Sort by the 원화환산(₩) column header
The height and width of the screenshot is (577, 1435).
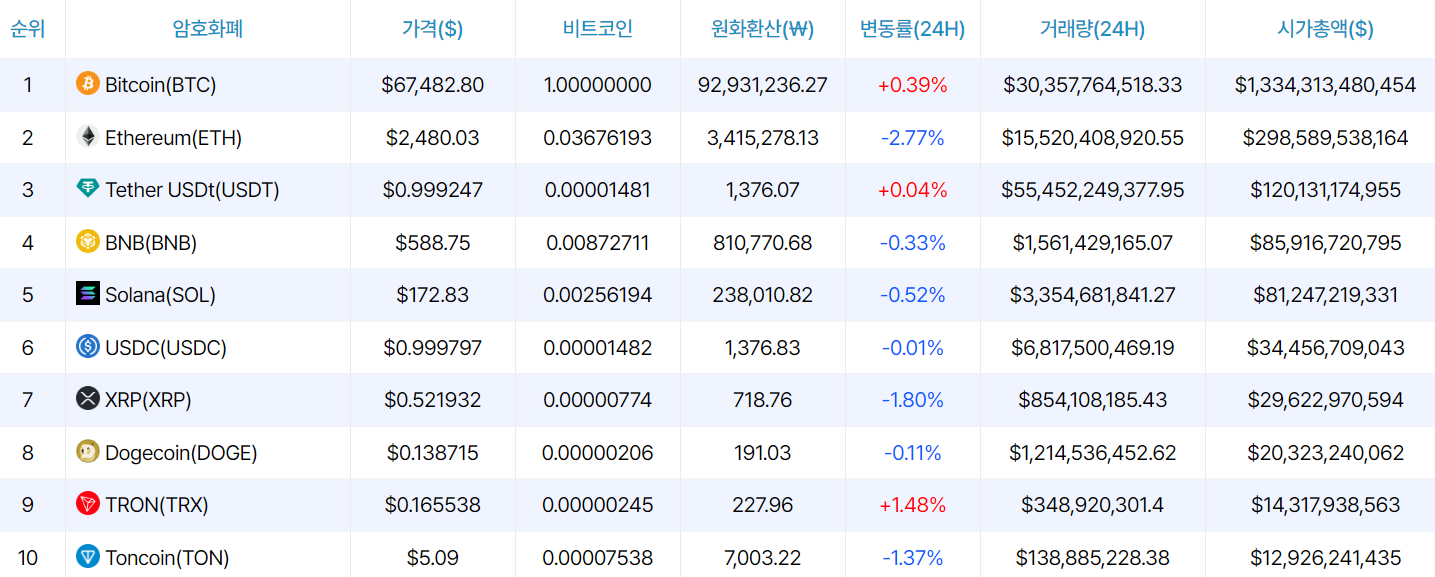762,29
